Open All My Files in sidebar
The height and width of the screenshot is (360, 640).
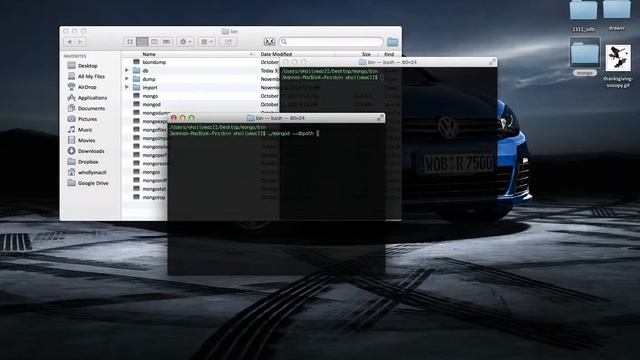(x=86, y=76)
